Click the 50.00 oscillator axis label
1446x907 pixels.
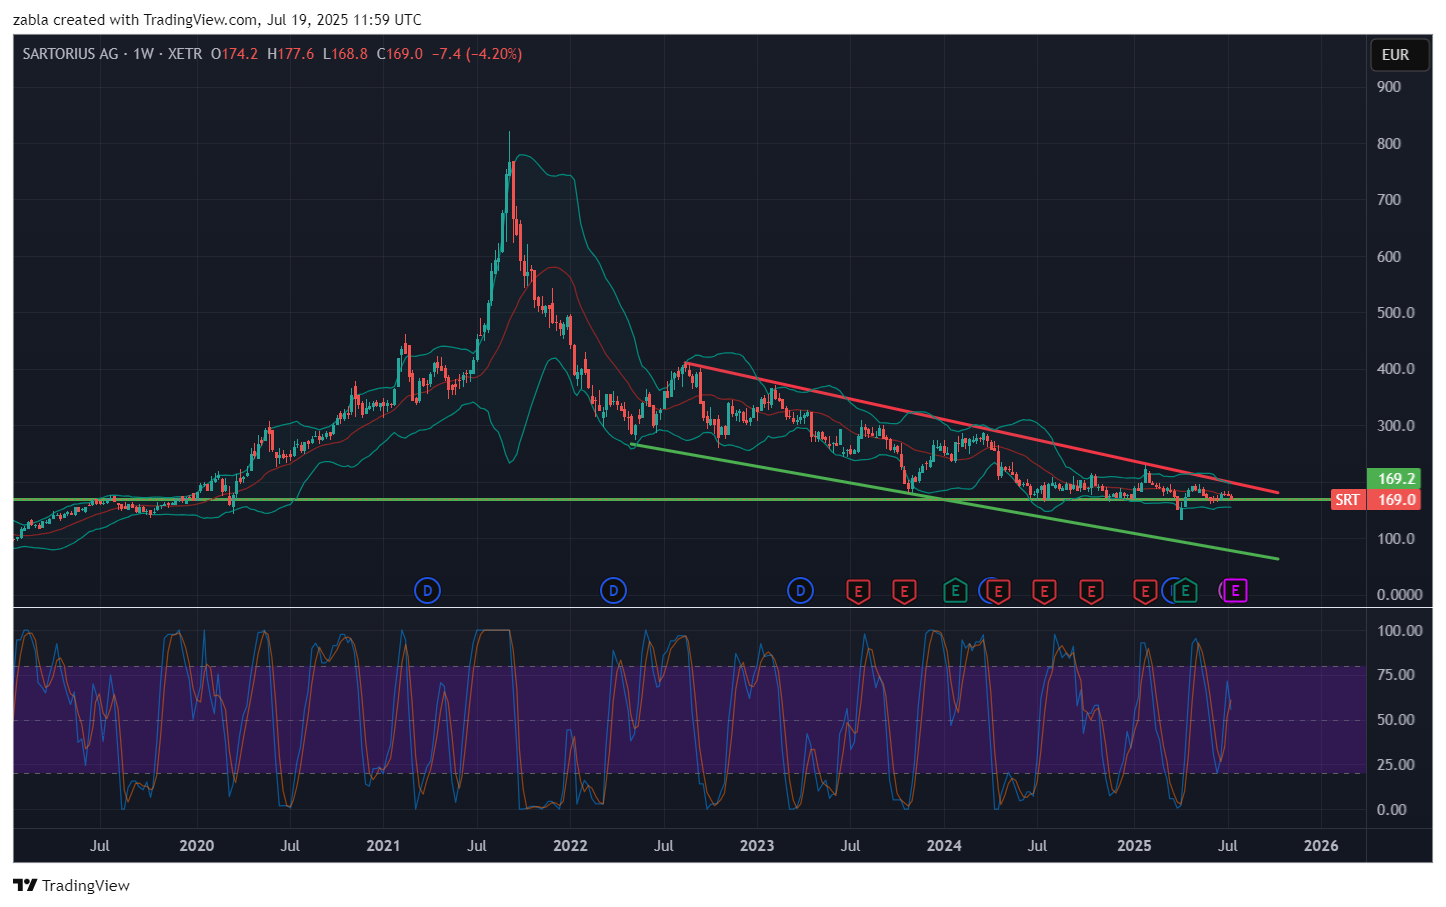pyautogui.click(x=1396, y=720)
